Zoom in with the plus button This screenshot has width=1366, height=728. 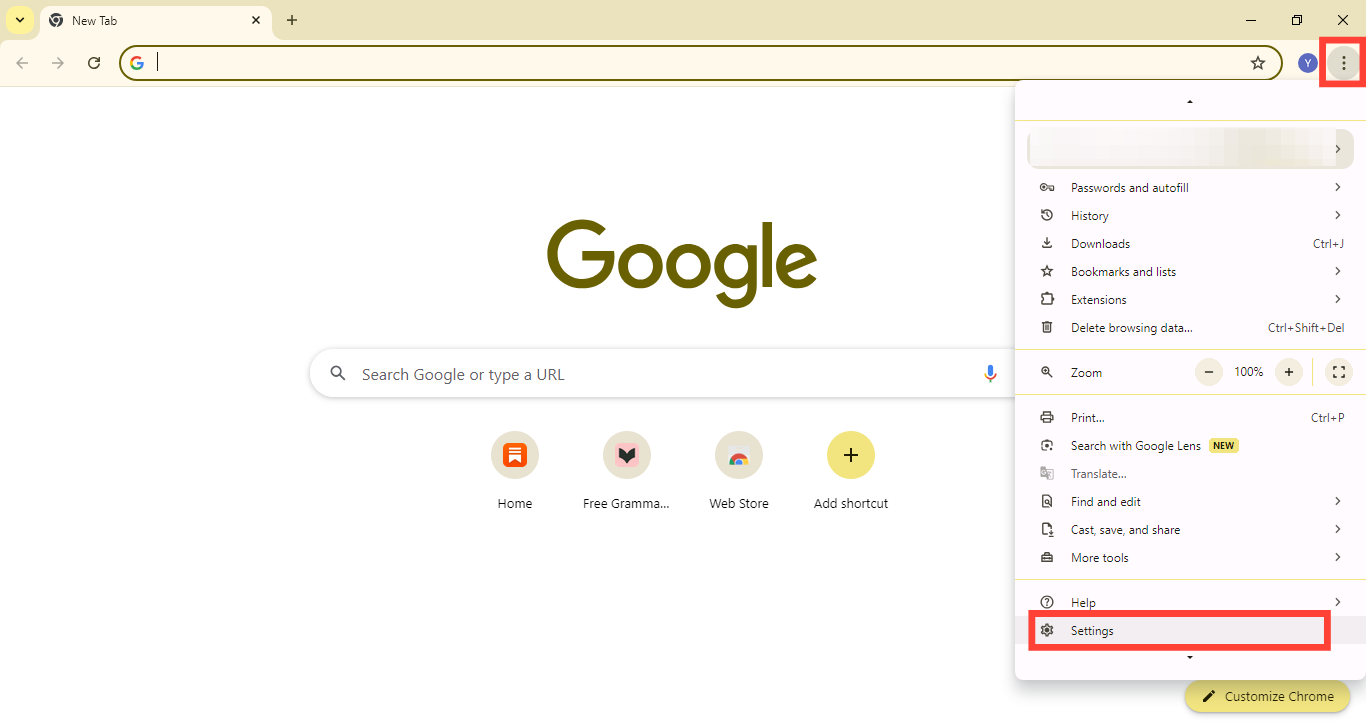[1289, 372]
